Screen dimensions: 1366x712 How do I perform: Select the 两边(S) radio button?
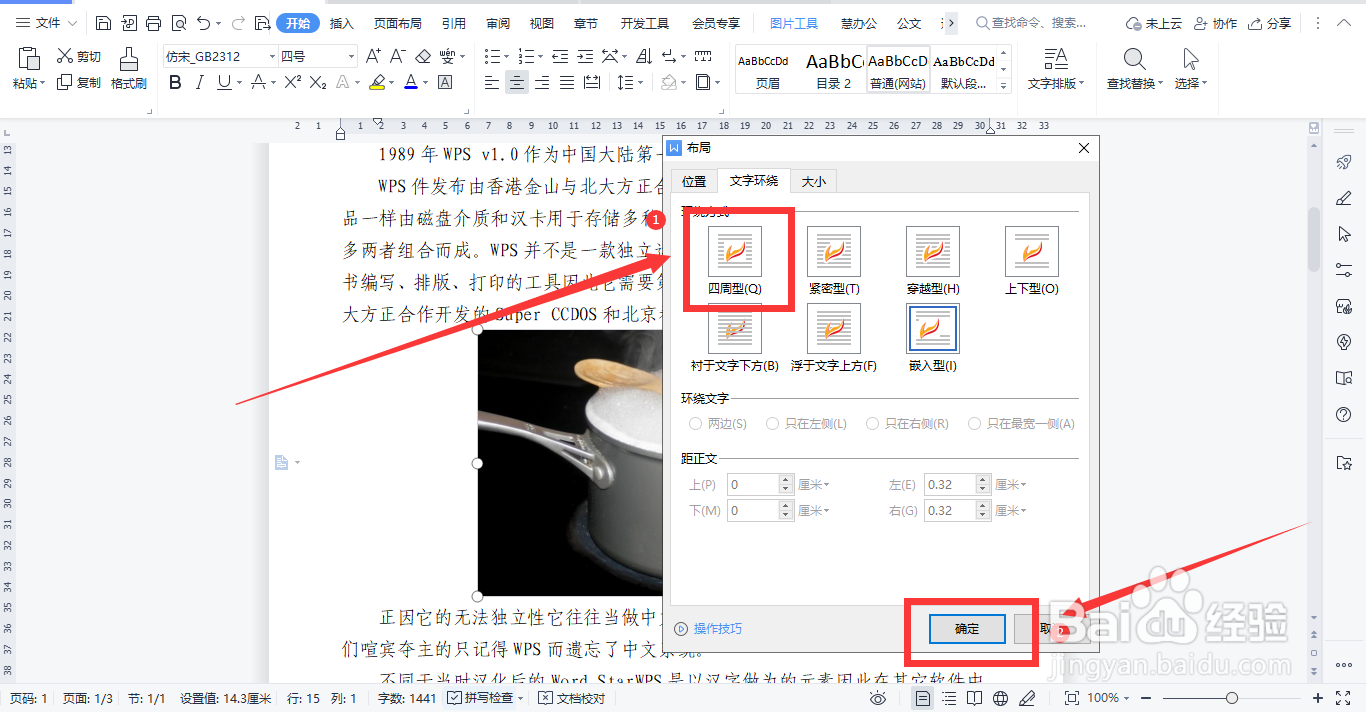tap(696, 423)
